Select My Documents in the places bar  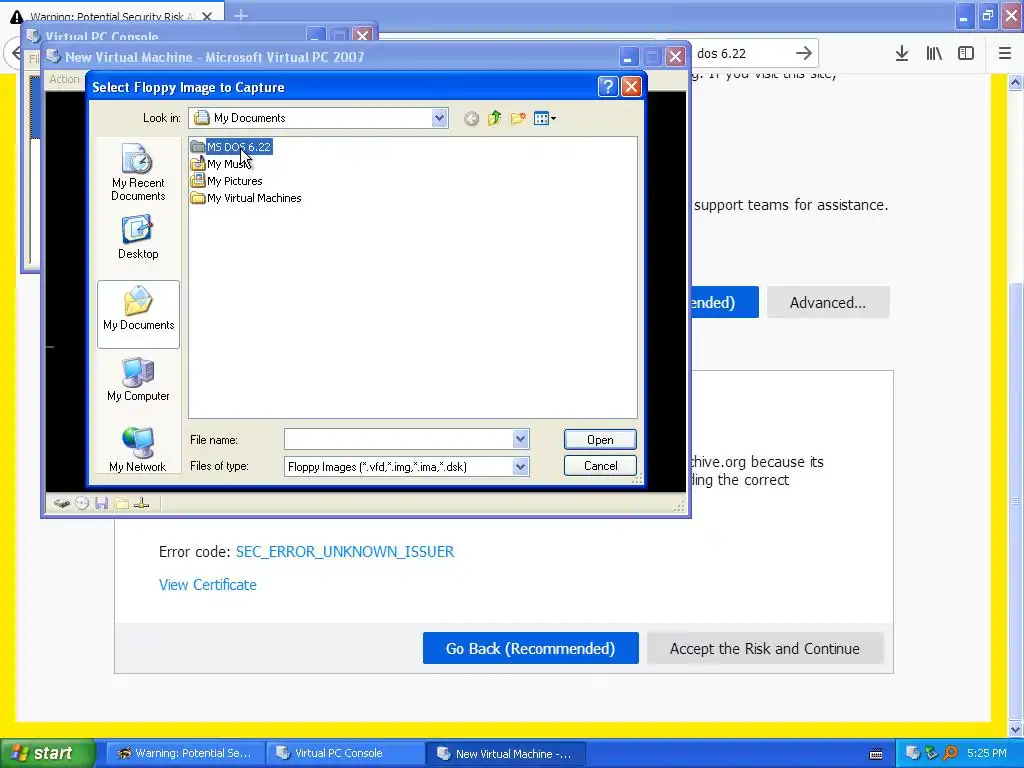point(138,314)
